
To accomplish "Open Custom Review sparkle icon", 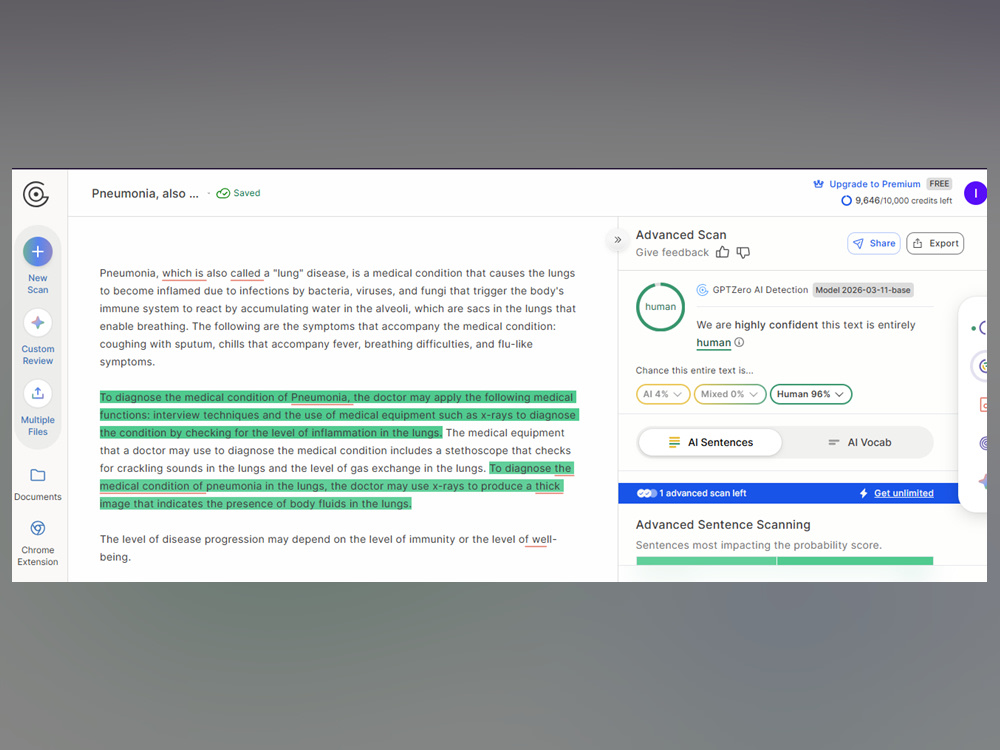I will (38, 323).
